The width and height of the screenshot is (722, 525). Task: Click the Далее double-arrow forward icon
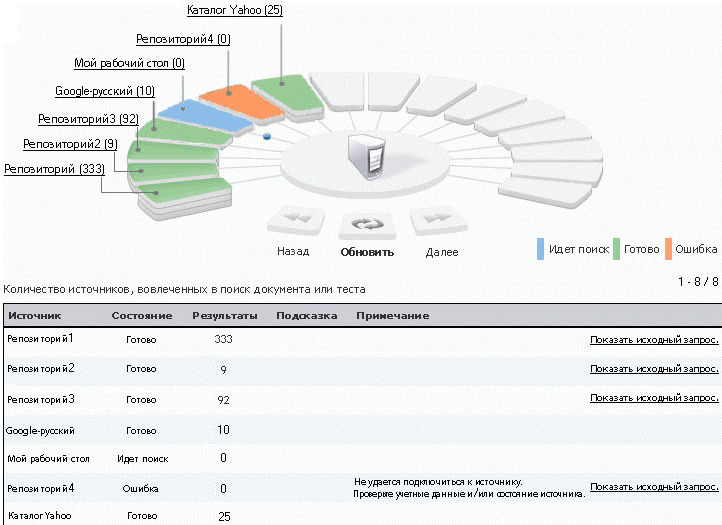[439, 219]
